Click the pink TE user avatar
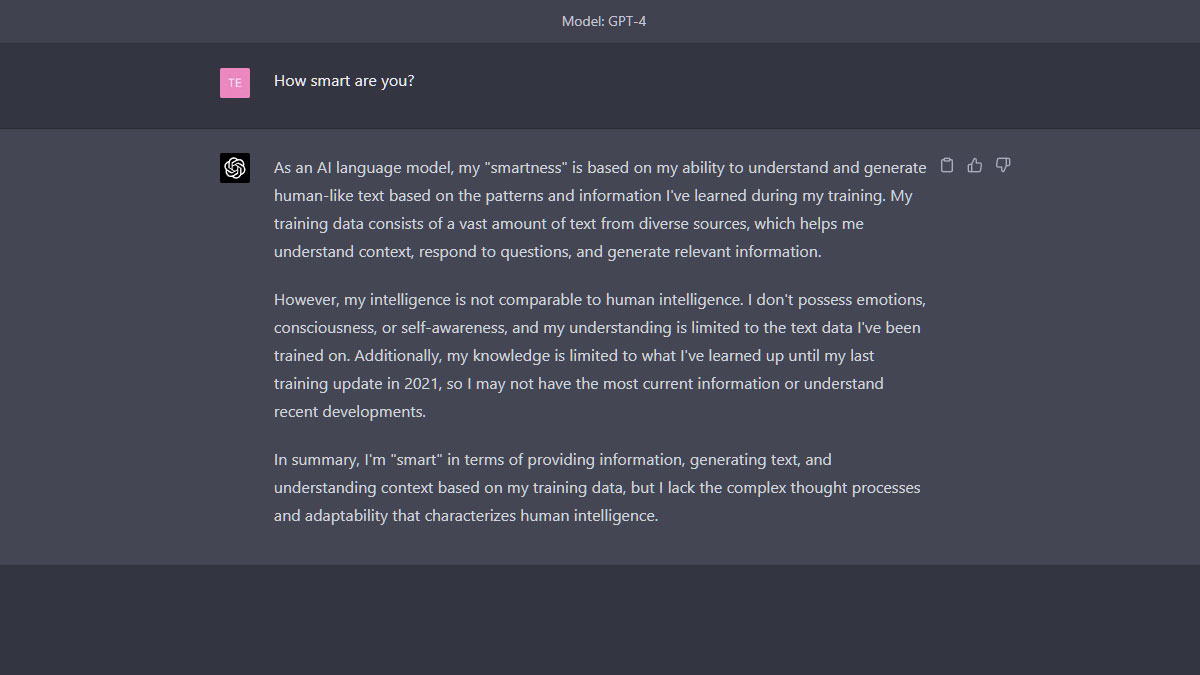1200x675 pixels. 235,83
